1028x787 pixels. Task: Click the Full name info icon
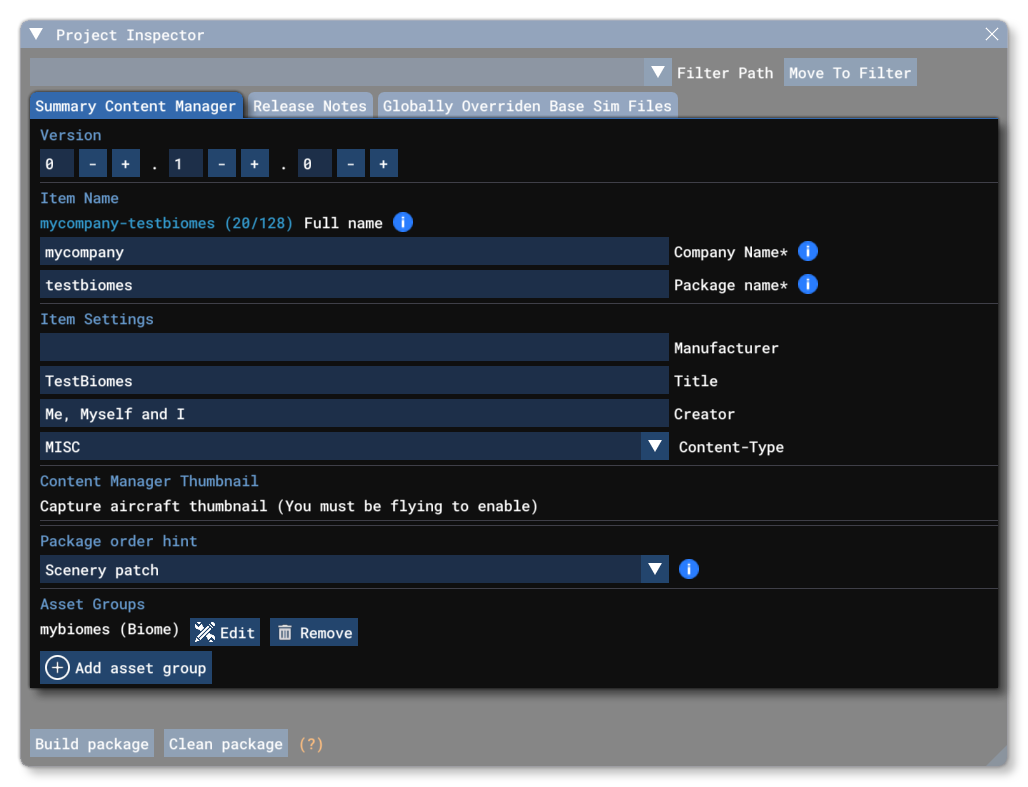pyautogui.click(x=403, y=222)
